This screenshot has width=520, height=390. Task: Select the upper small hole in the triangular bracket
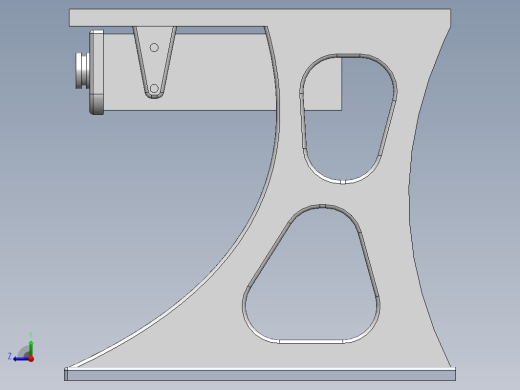coord(154,48)
